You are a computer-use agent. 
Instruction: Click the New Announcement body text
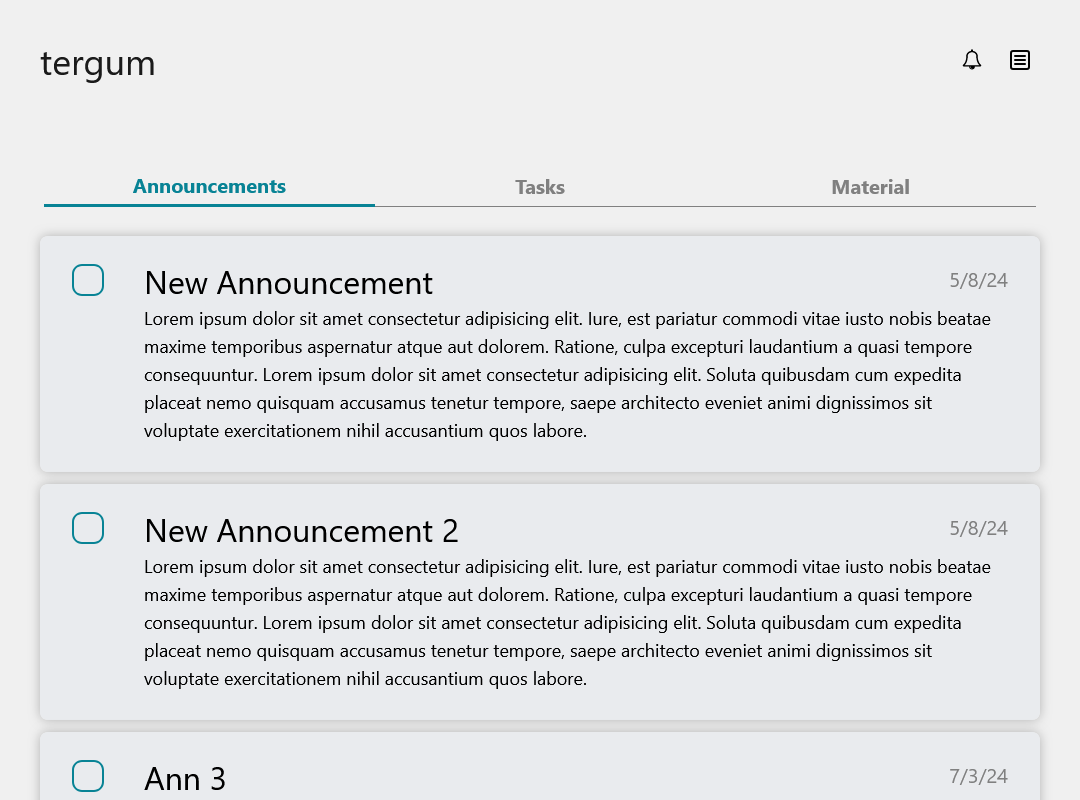[x=567, y=375]
